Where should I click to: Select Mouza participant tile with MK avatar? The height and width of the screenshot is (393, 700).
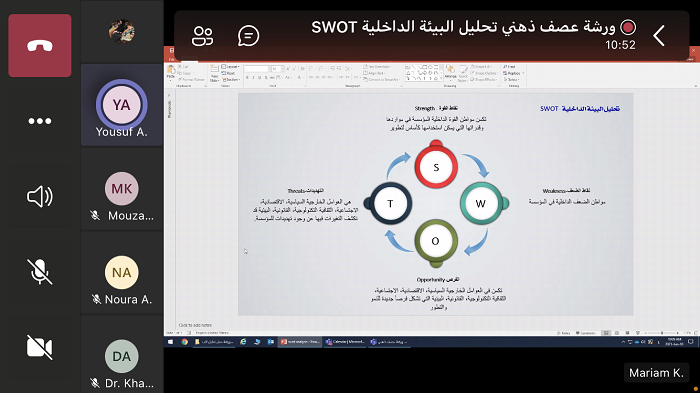[121, 189]
